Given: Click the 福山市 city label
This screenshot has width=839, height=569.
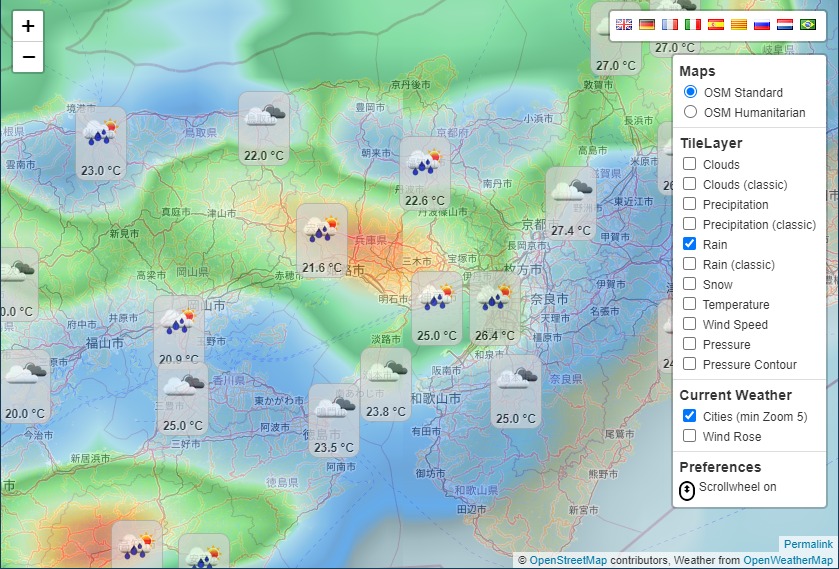Looking at the screenshot, I should click(105, 343).
